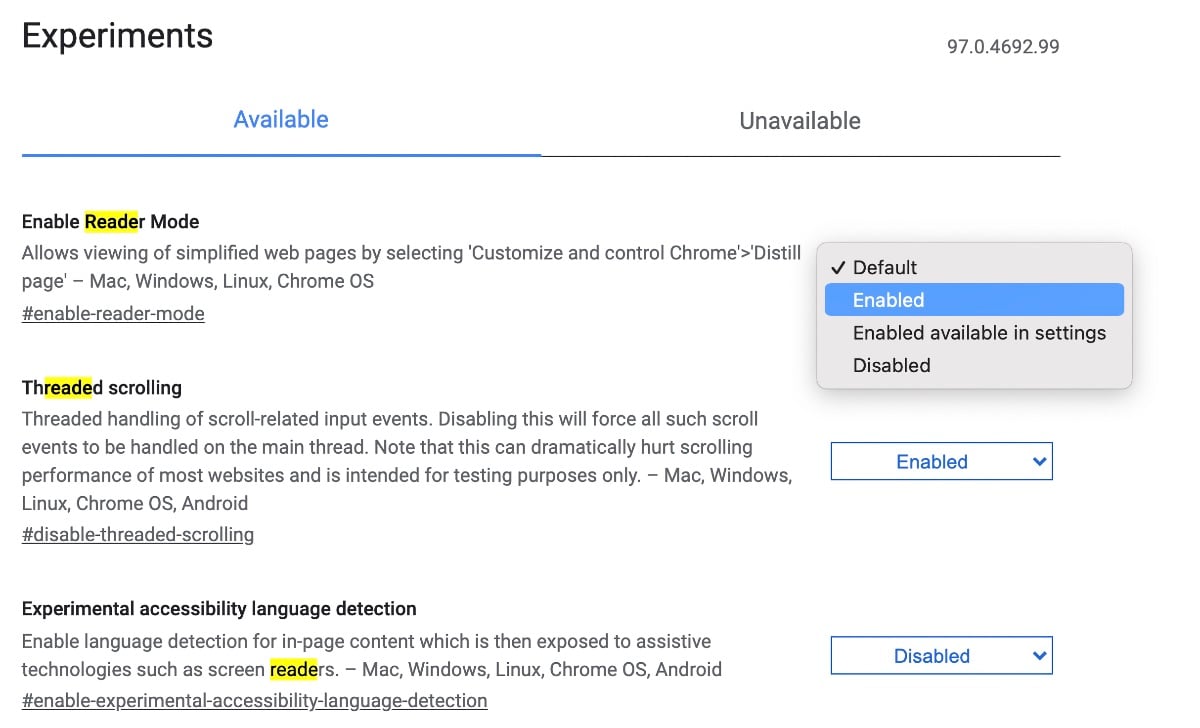Click the Enable Reader Mode title
Screen dimensions: 1200x728
[x=111, y=222]
